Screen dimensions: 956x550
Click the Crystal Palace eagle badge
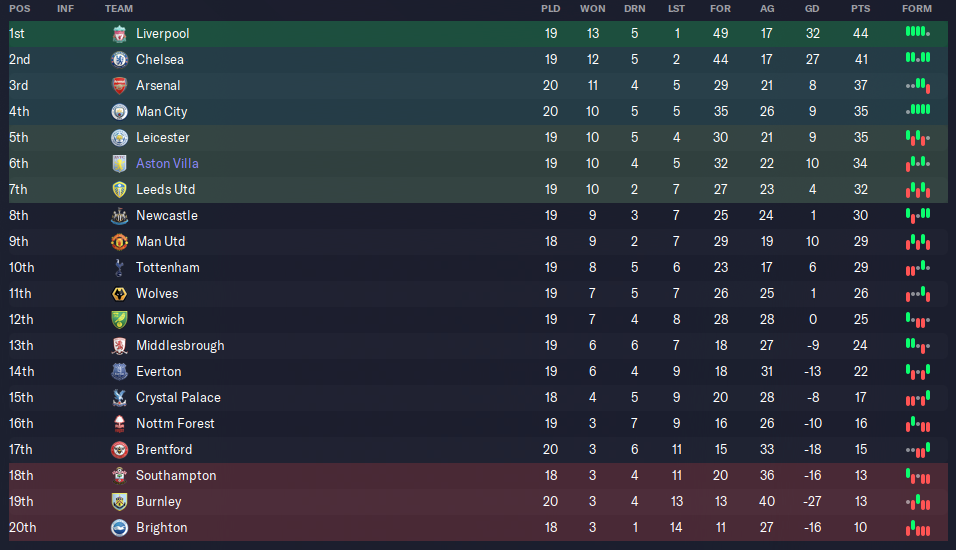click(120, 398)
